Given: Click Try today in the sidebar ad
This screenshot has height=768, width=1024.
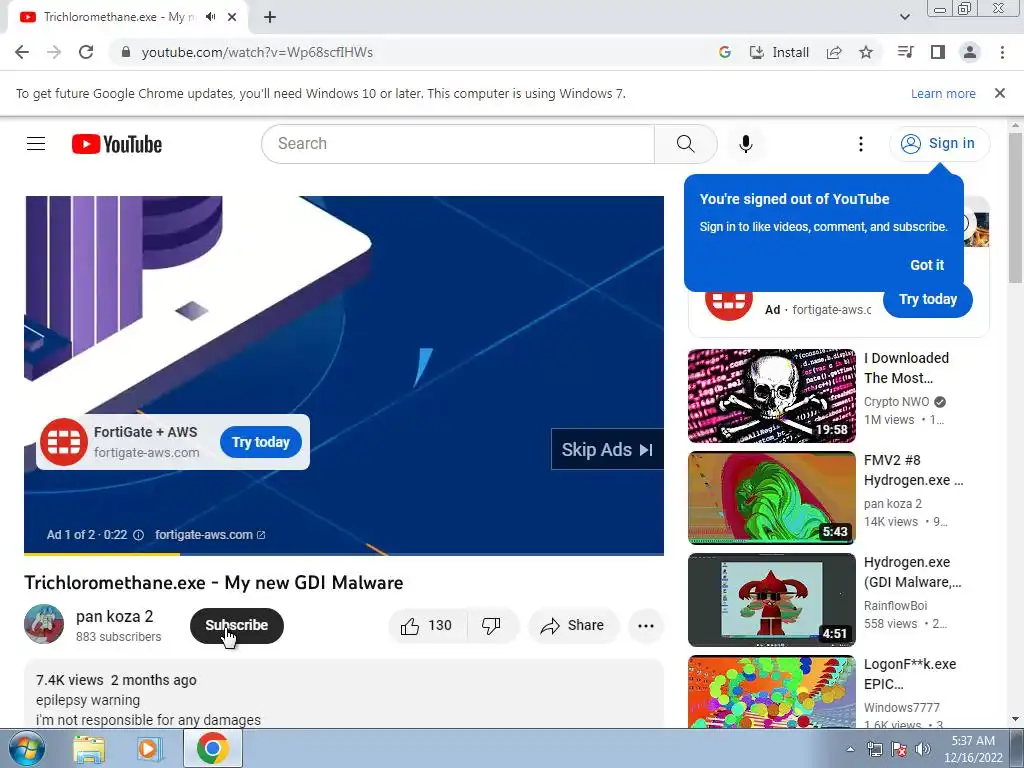Looking at the screenshot, I should 927,299.
